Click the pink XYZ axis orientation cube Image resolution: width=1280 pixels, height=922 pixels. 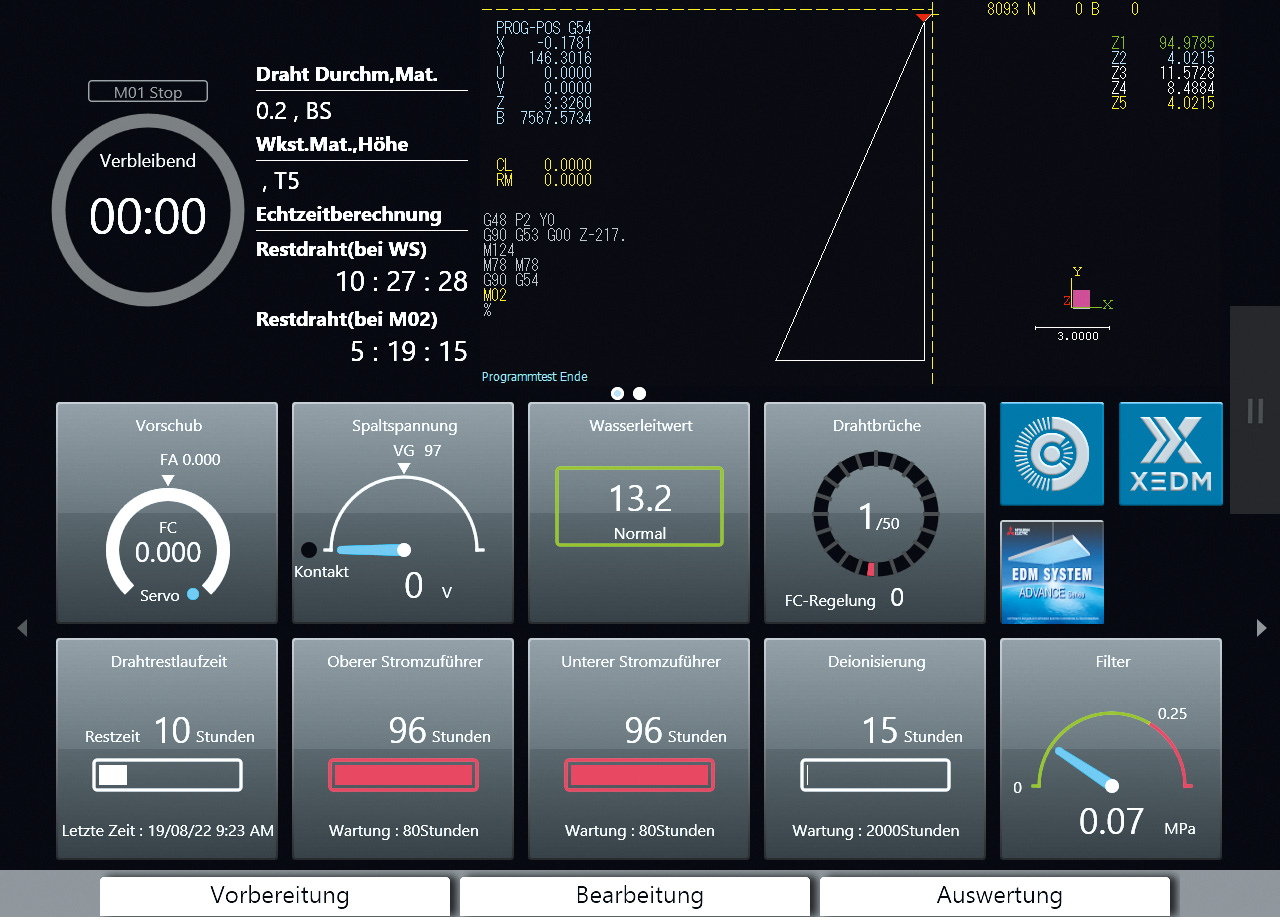click(1081, 298)
